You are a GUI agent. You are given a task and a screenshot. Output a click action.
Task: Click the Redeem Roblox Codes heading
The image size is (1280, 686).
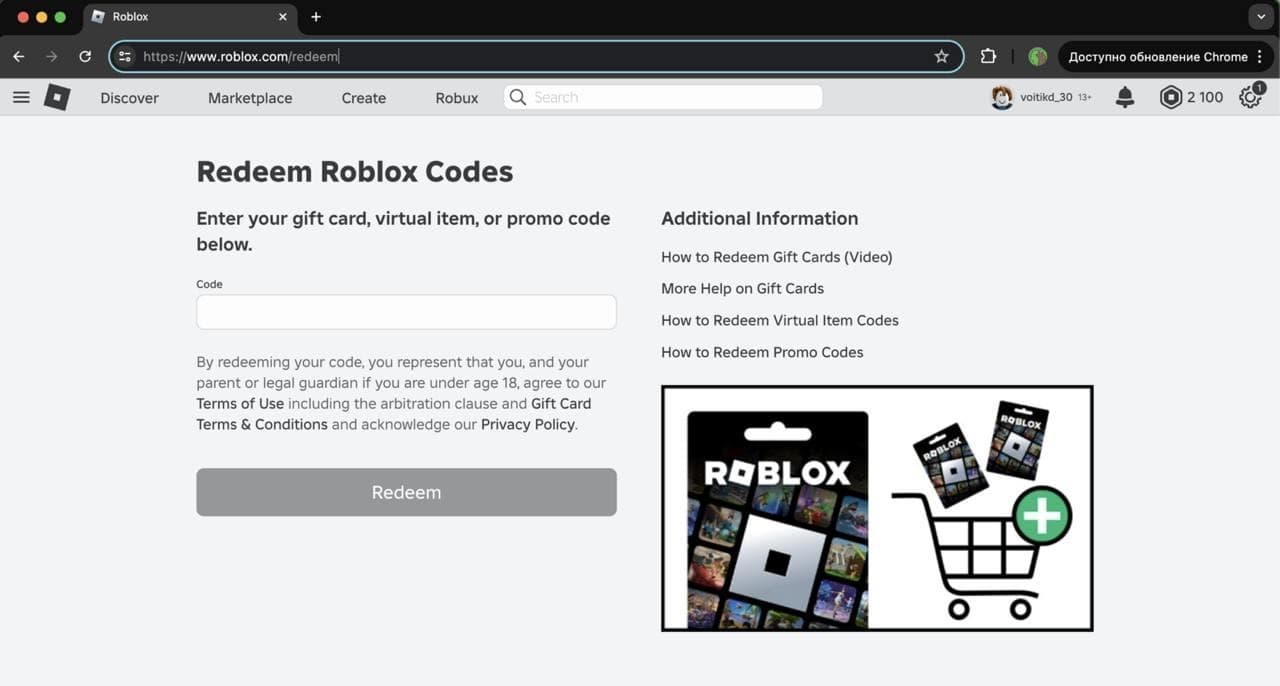point(355,172)
